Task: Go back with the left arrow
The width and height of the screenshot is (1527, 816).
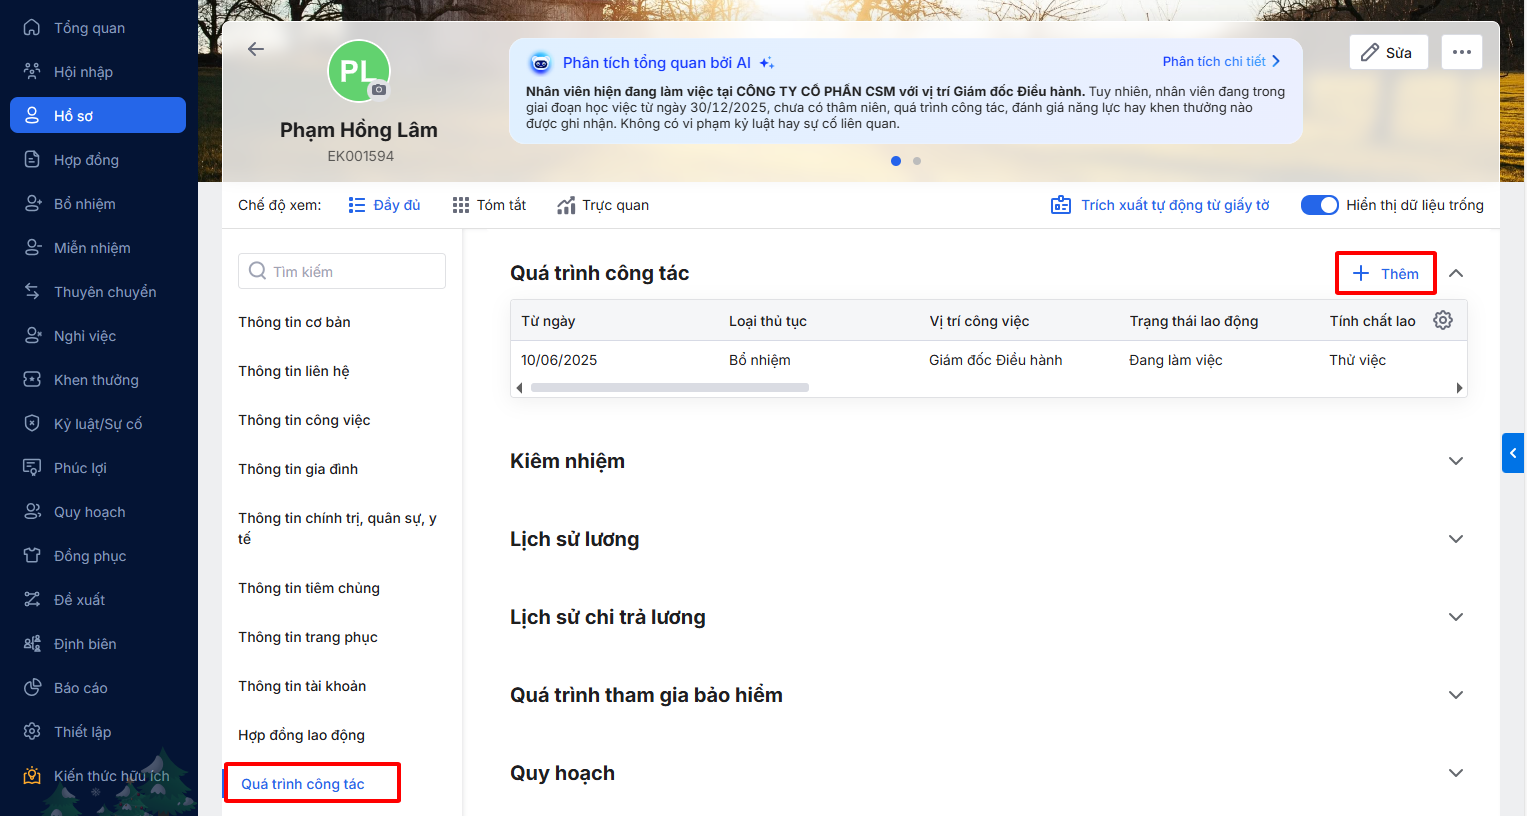Action: point(256,49)
